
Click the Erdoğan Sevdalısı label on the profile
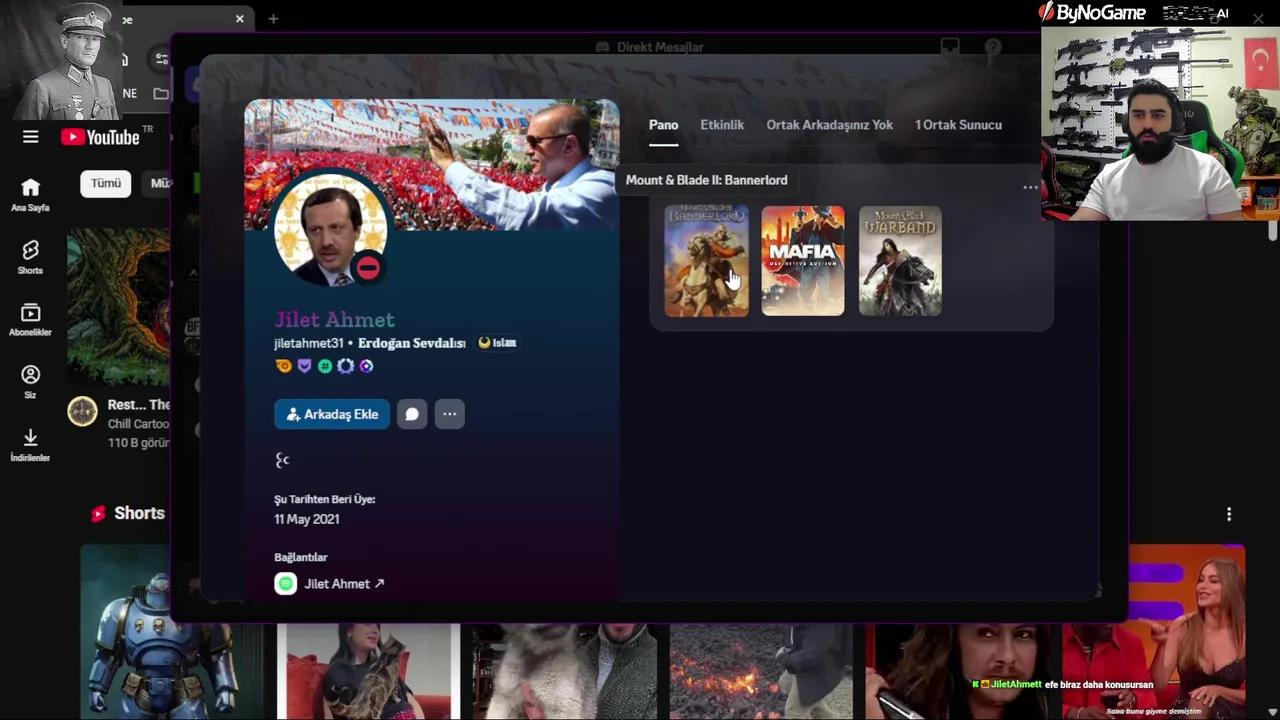click(x=411, y=343)
